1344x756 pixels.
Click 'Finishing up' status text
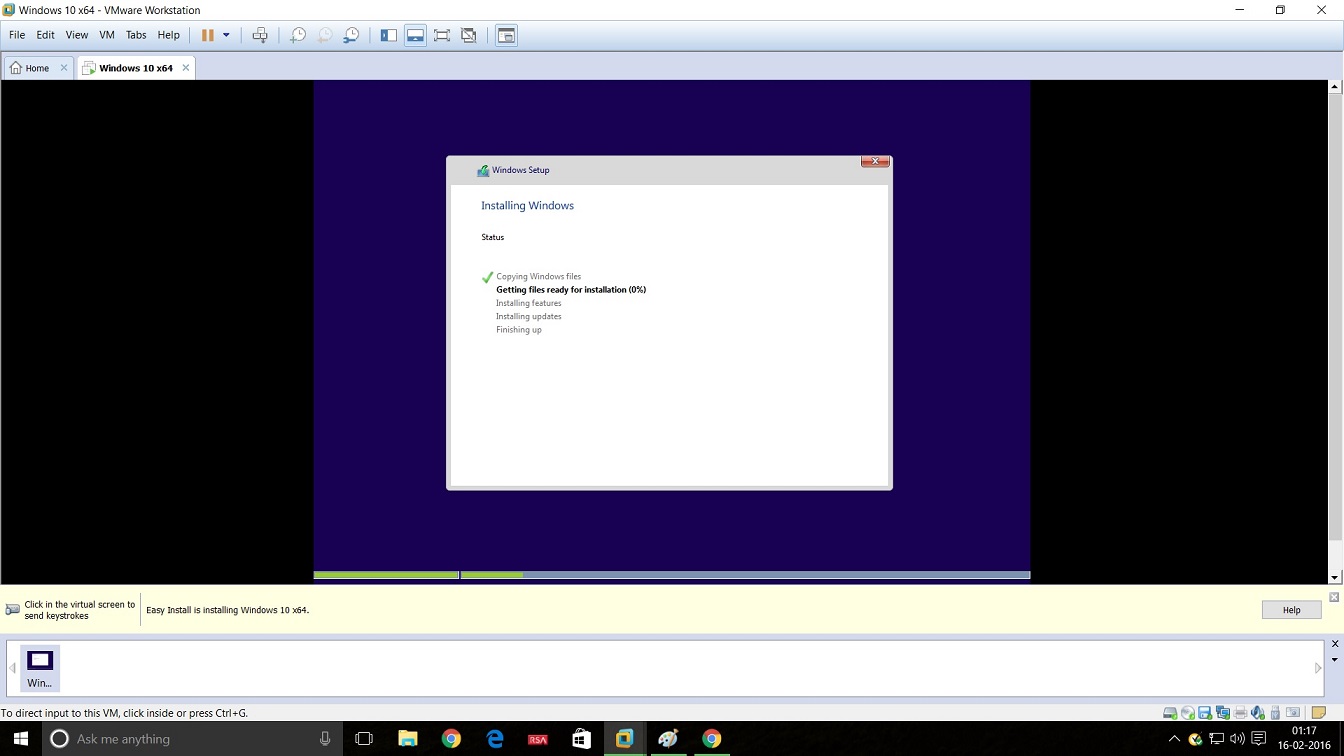(x=519, y=330)
